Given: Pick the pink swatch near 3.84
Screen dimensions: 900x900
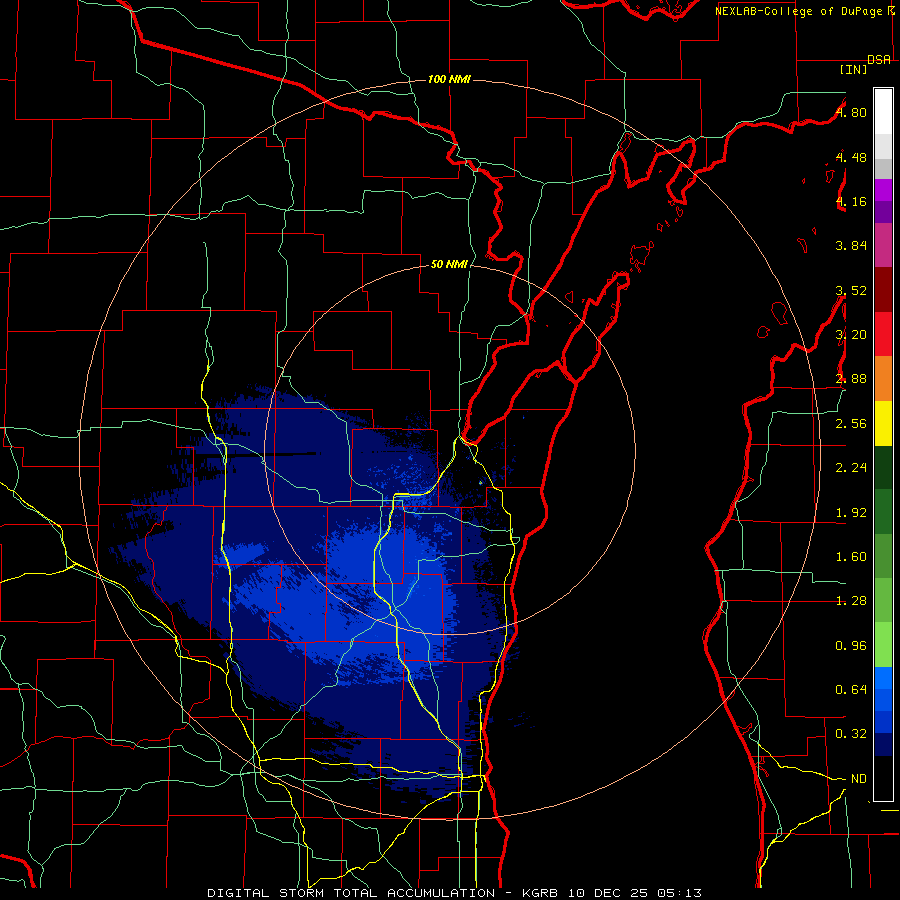Looking at the screenshot, I should click(x=883, y=246).
